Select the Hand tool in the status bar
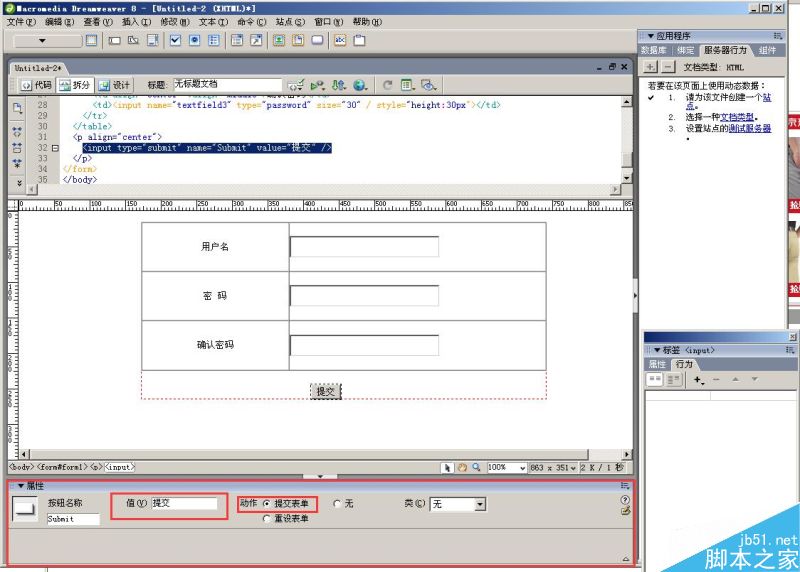 462,467
